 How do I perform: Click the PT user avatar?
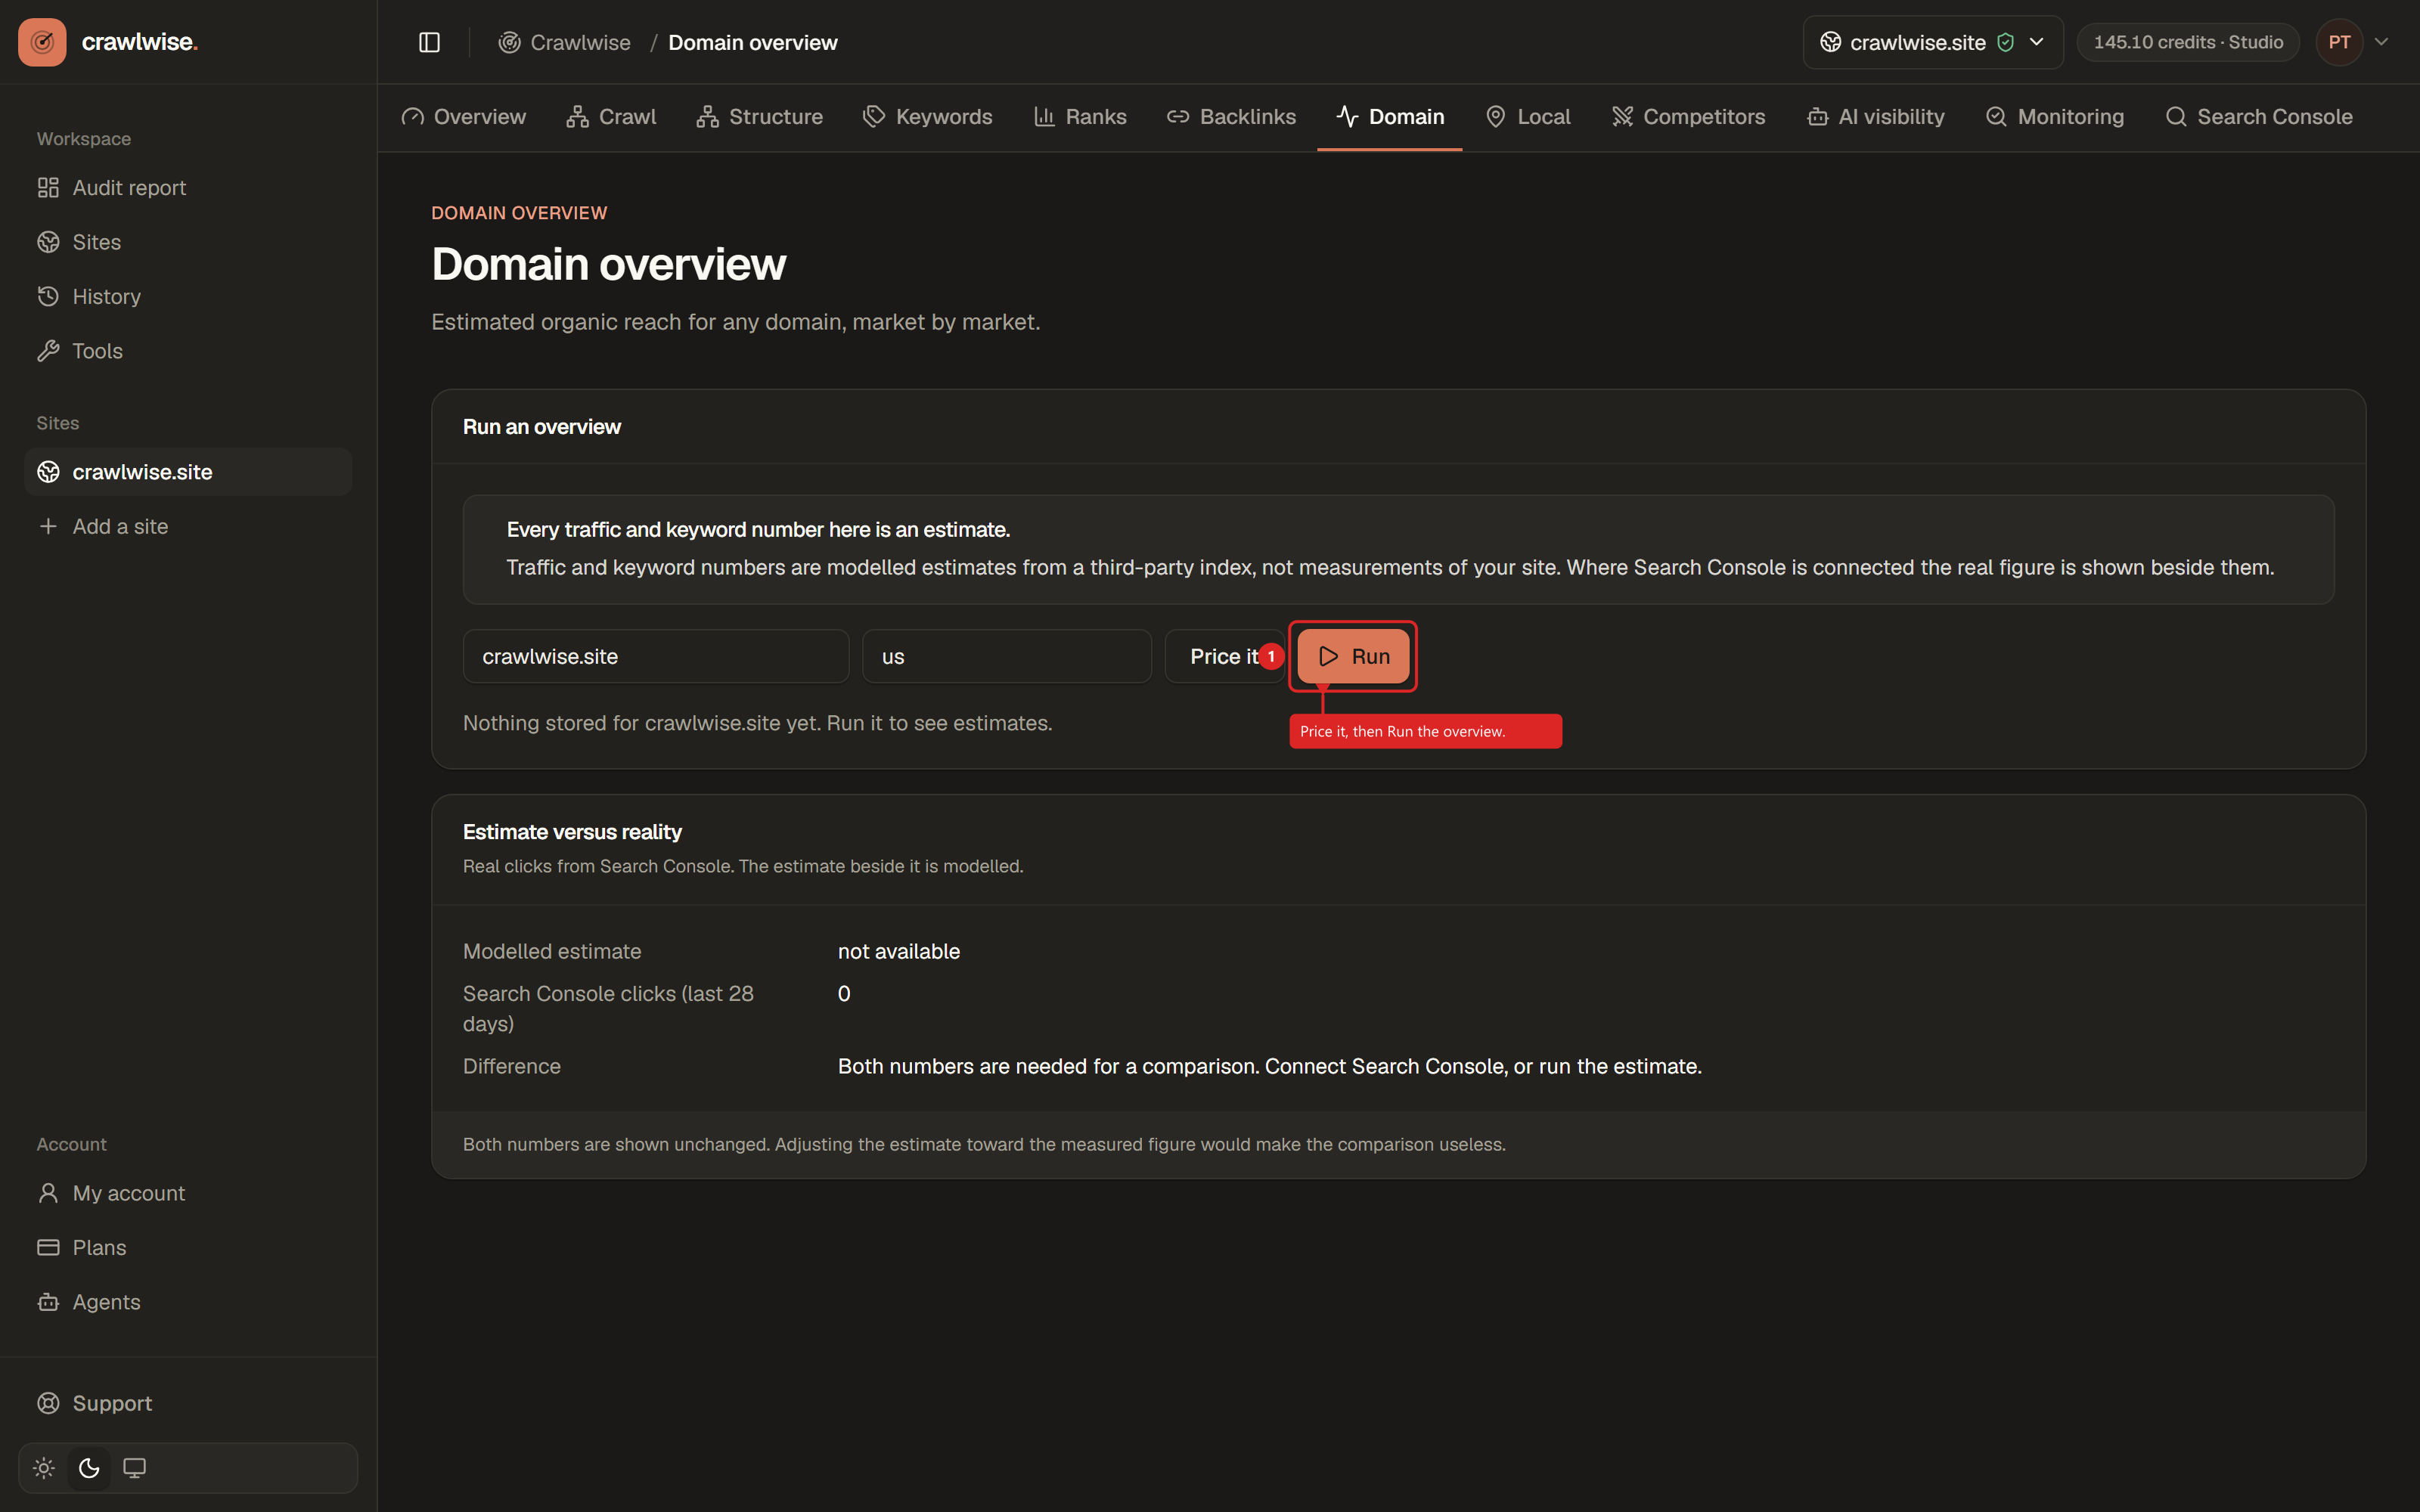(x=2339, y=42)
